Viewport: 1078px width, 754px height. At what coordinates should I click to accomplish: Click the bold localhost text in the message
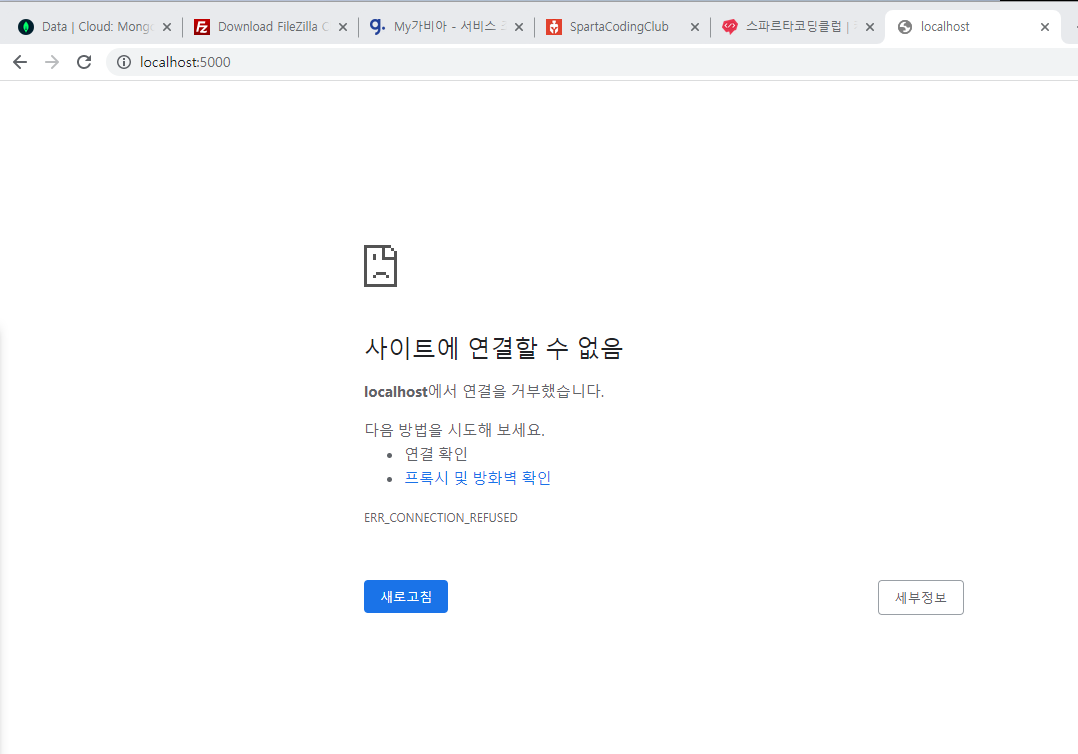point(396,392)
